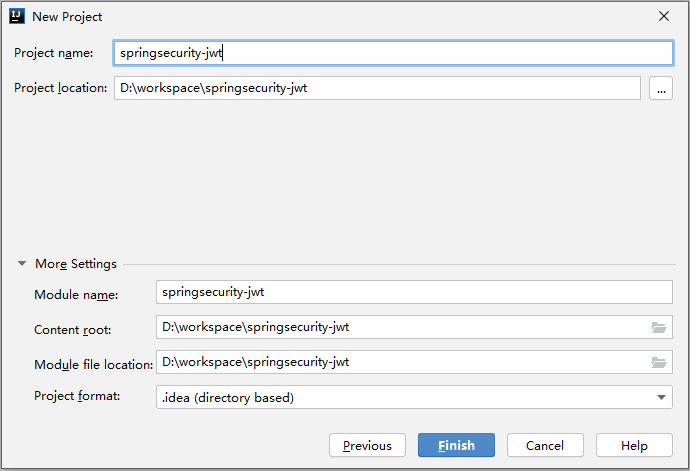Focus the Project name input field
The image size is (690, 471).
(x=393, y=53)
